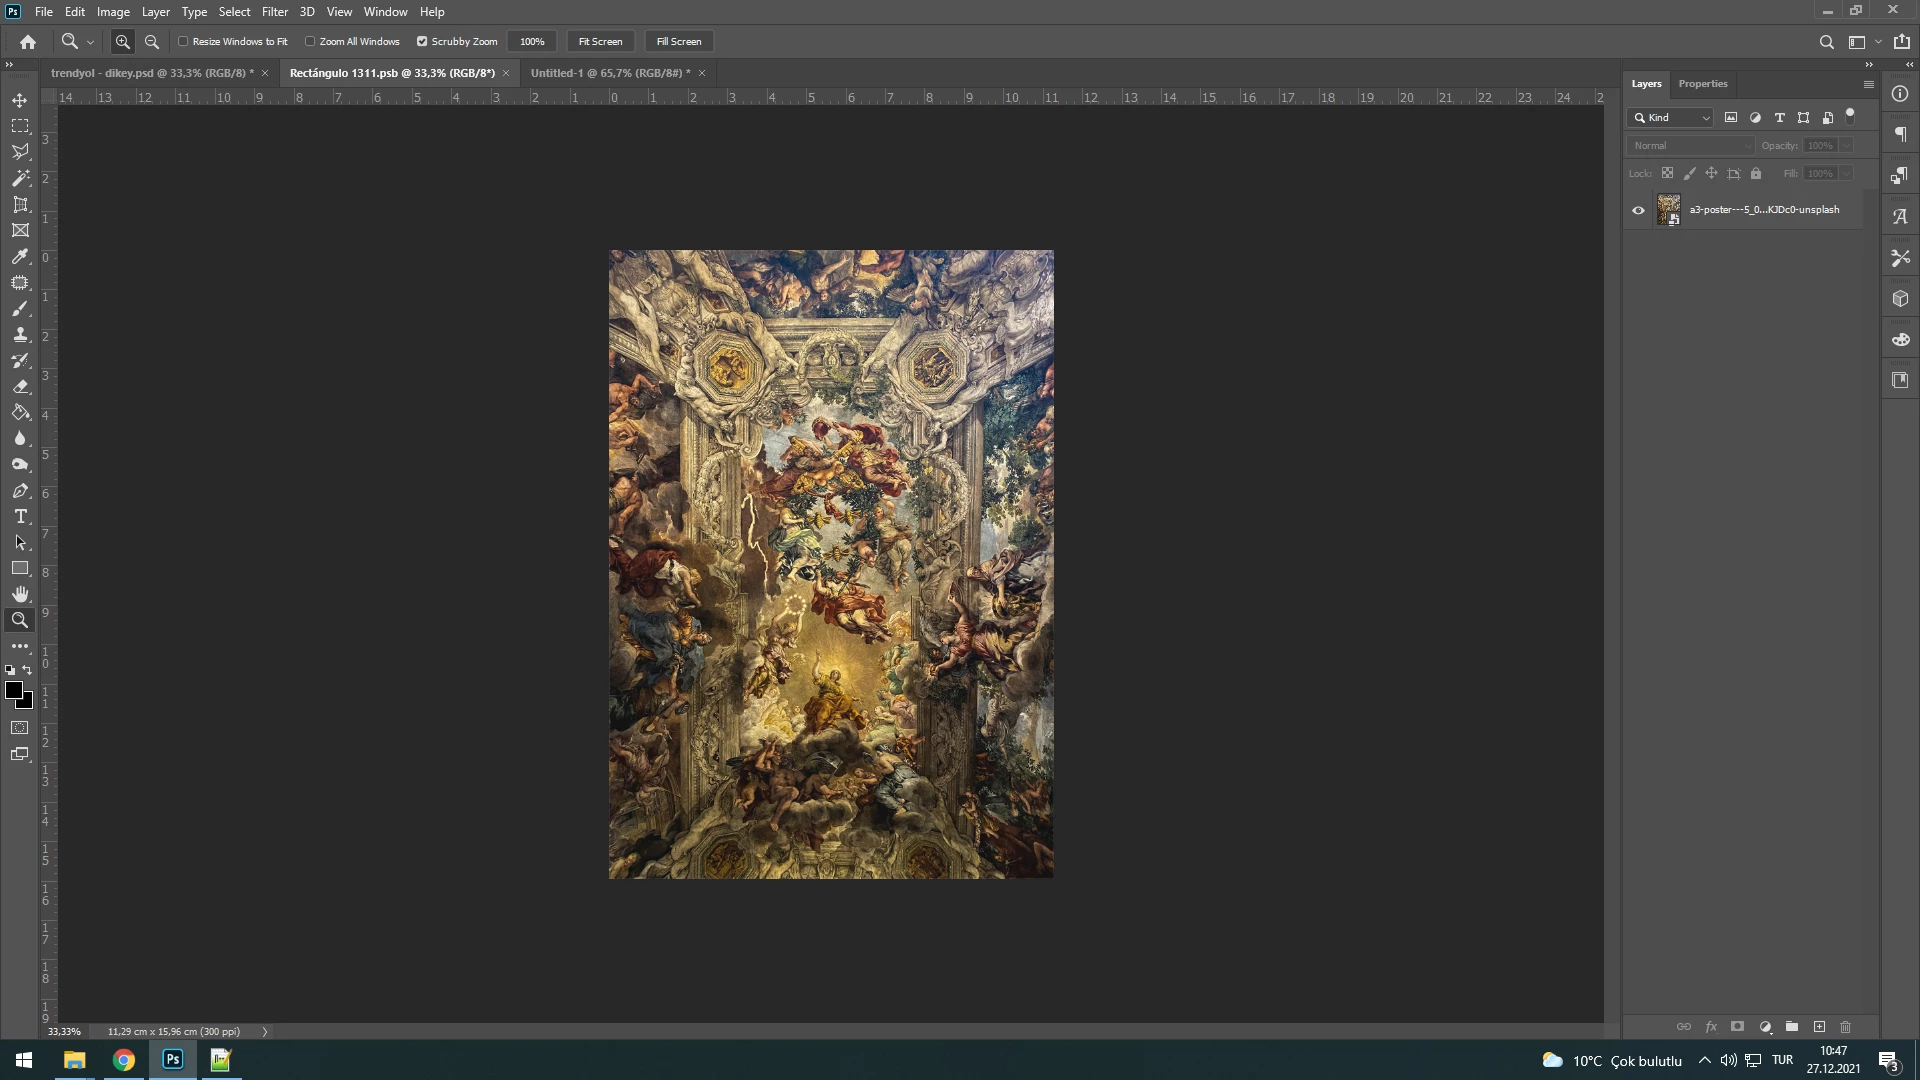
Task: Open the Filter menu
Action: [274, 12]
